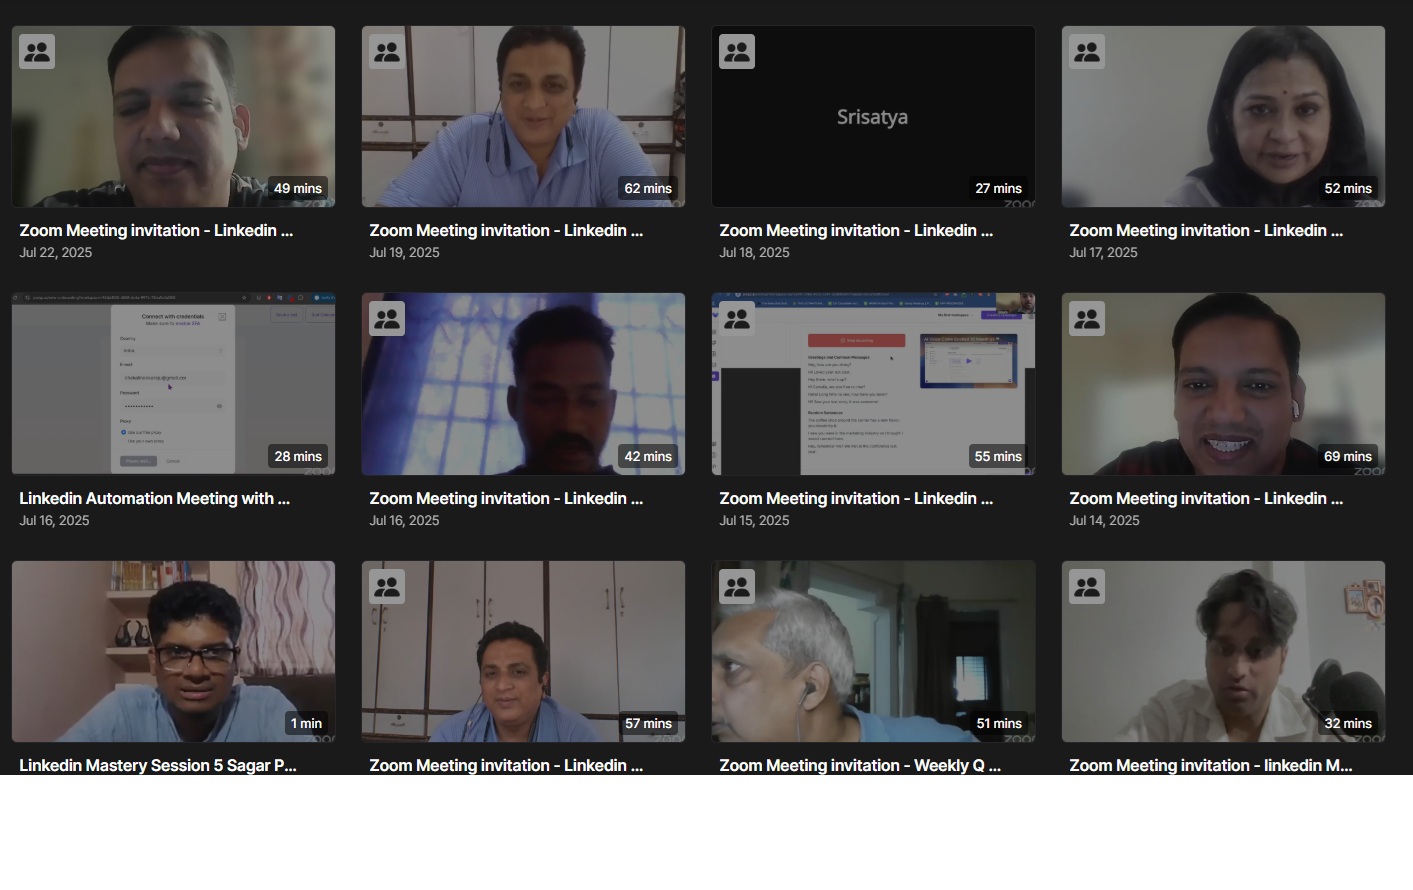Play the 28 mins credentials screen recording thumbnail
Screen dimensions: 1413x890
(173, 383)
